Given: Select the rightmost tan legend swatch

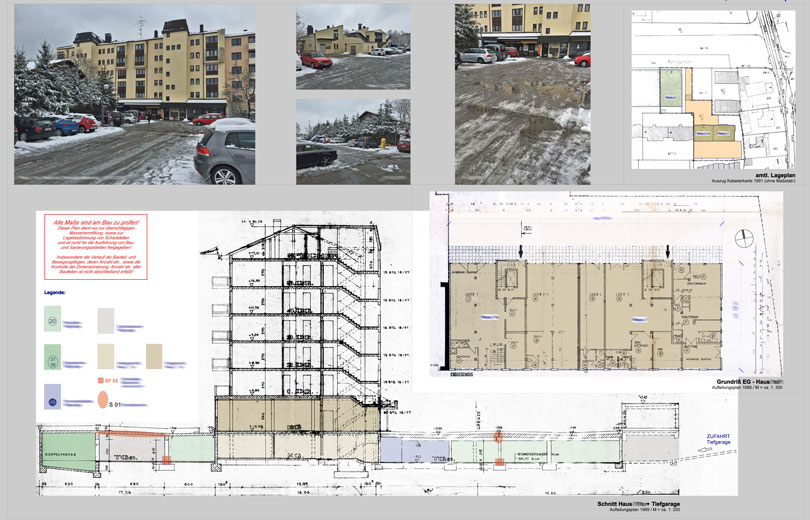Looking at the screenshot, I should 154,356.
